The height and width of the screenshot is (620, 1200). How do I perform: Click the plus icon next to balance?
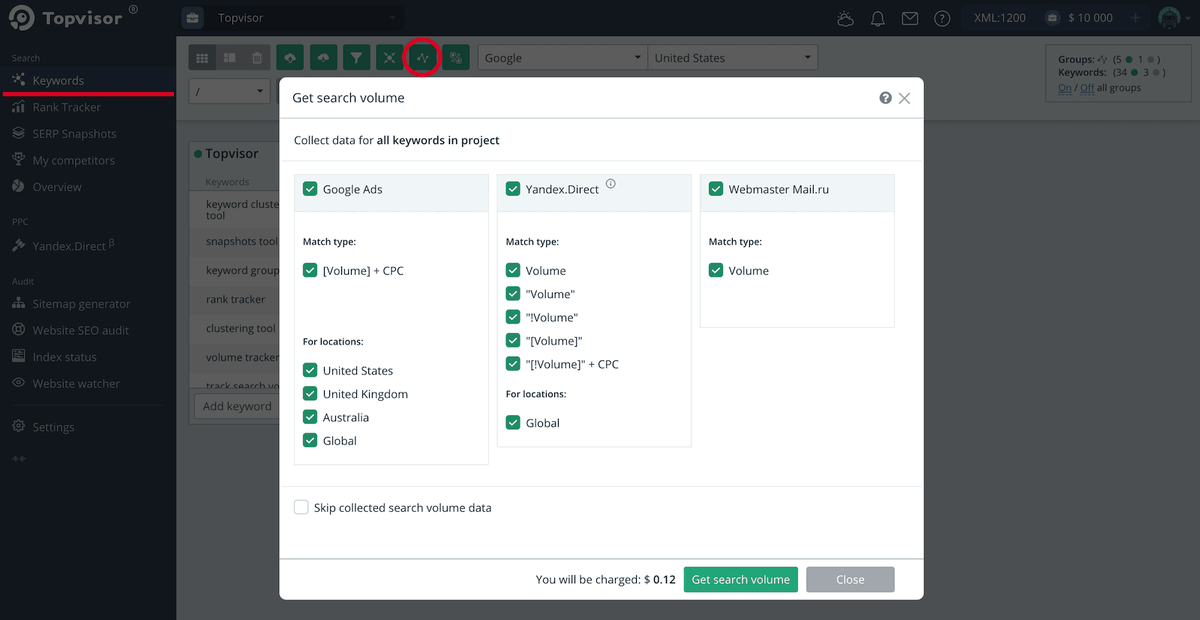(x=1135, y=18)
